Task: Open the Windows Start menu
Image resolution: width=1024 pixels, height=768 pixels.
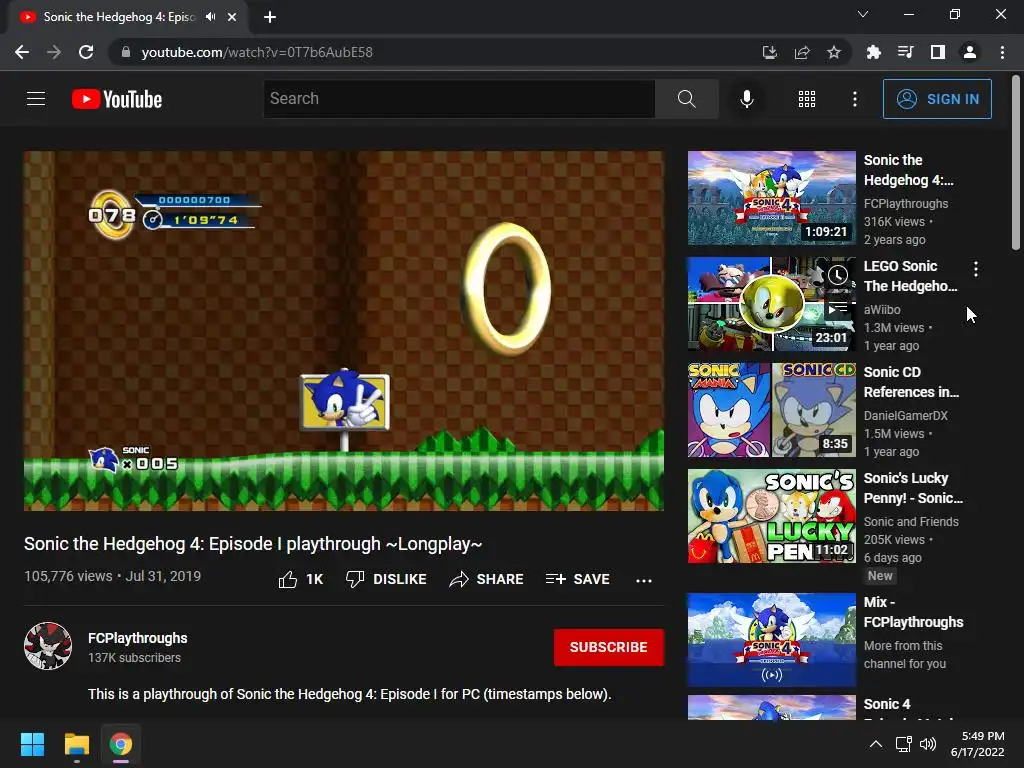Action: tap(32, 744)
